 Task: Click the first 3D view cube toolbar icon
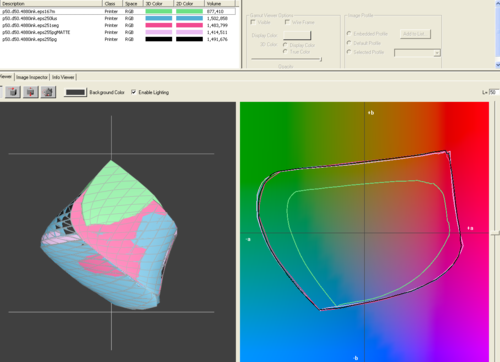pos(13,92)
